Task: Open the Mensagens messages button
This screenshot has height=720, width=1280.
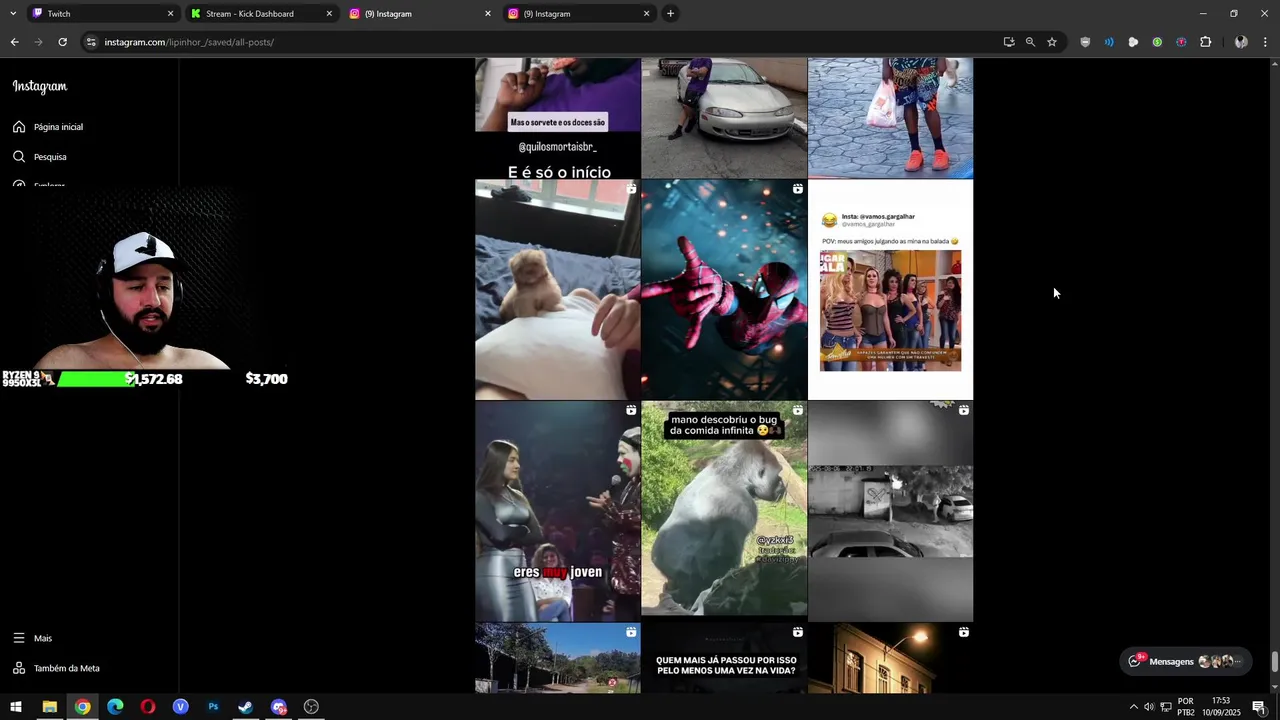Action: click(1185, 661)
